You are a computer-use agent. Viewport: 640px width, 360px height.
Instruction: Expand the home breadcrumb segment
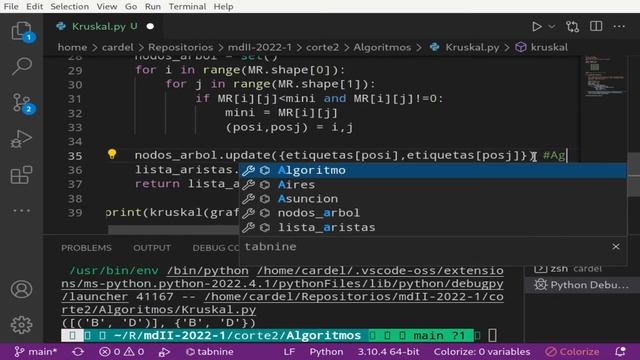72,47
